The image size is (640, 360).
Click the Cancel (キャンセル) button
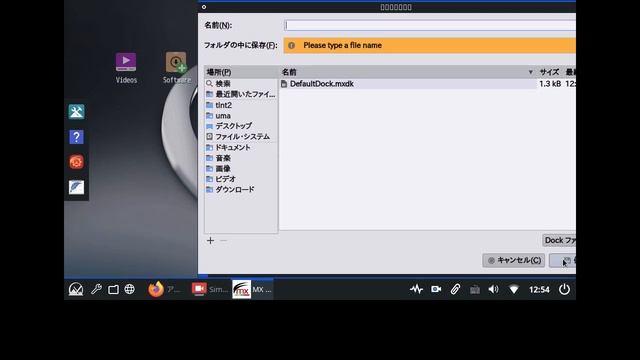513,260
